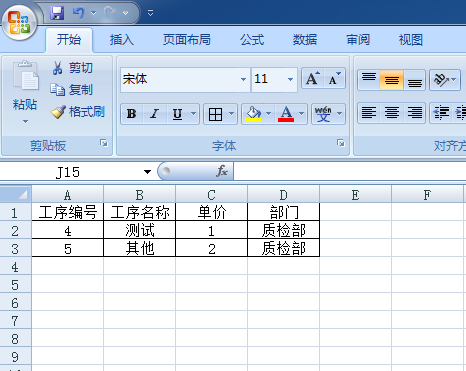Undo the last action
The width and height of the screenshot is (466, 371).
coord(78,13)
